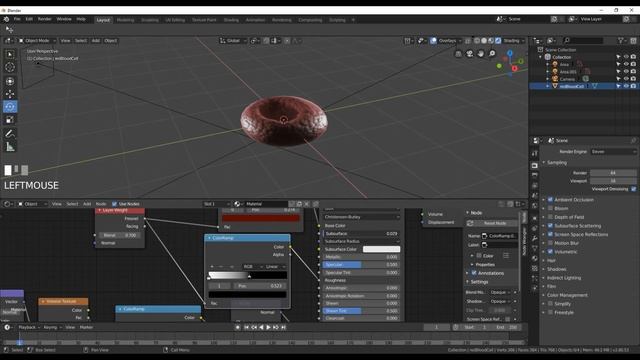Jump to the timeline's last frame
Image resolution: width=640 pixels, height=360 pixels.
[283, 327]
